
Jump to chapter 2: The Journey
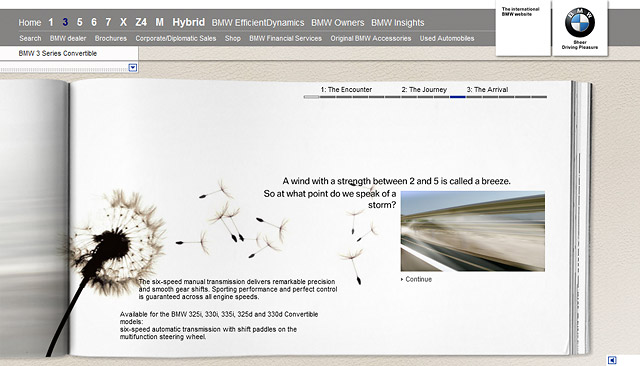coord(424,89)
